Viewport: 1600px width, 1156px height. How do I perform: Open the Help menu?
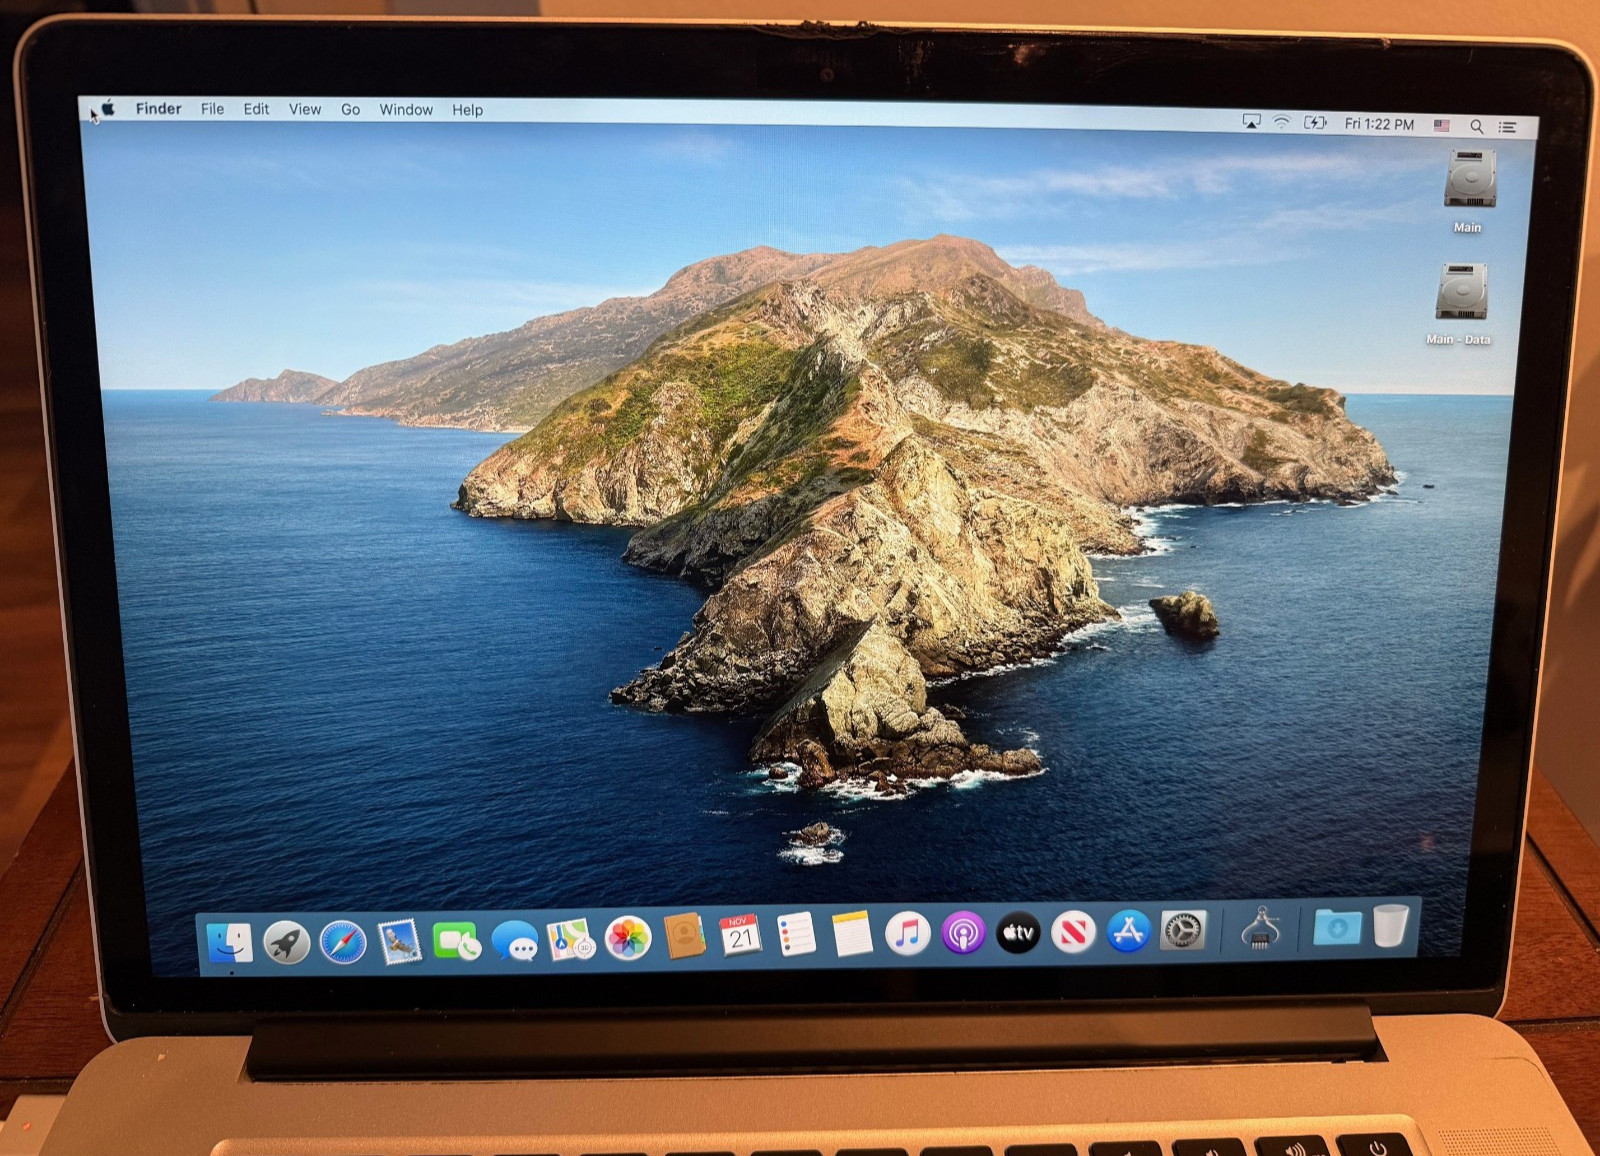[467, 110]
